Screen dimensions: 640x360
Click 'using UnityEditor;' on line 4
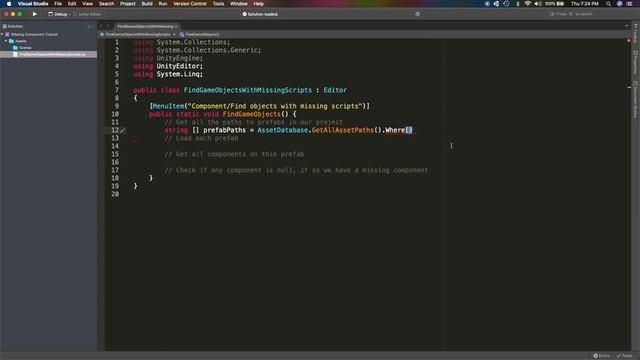[168, 66]
